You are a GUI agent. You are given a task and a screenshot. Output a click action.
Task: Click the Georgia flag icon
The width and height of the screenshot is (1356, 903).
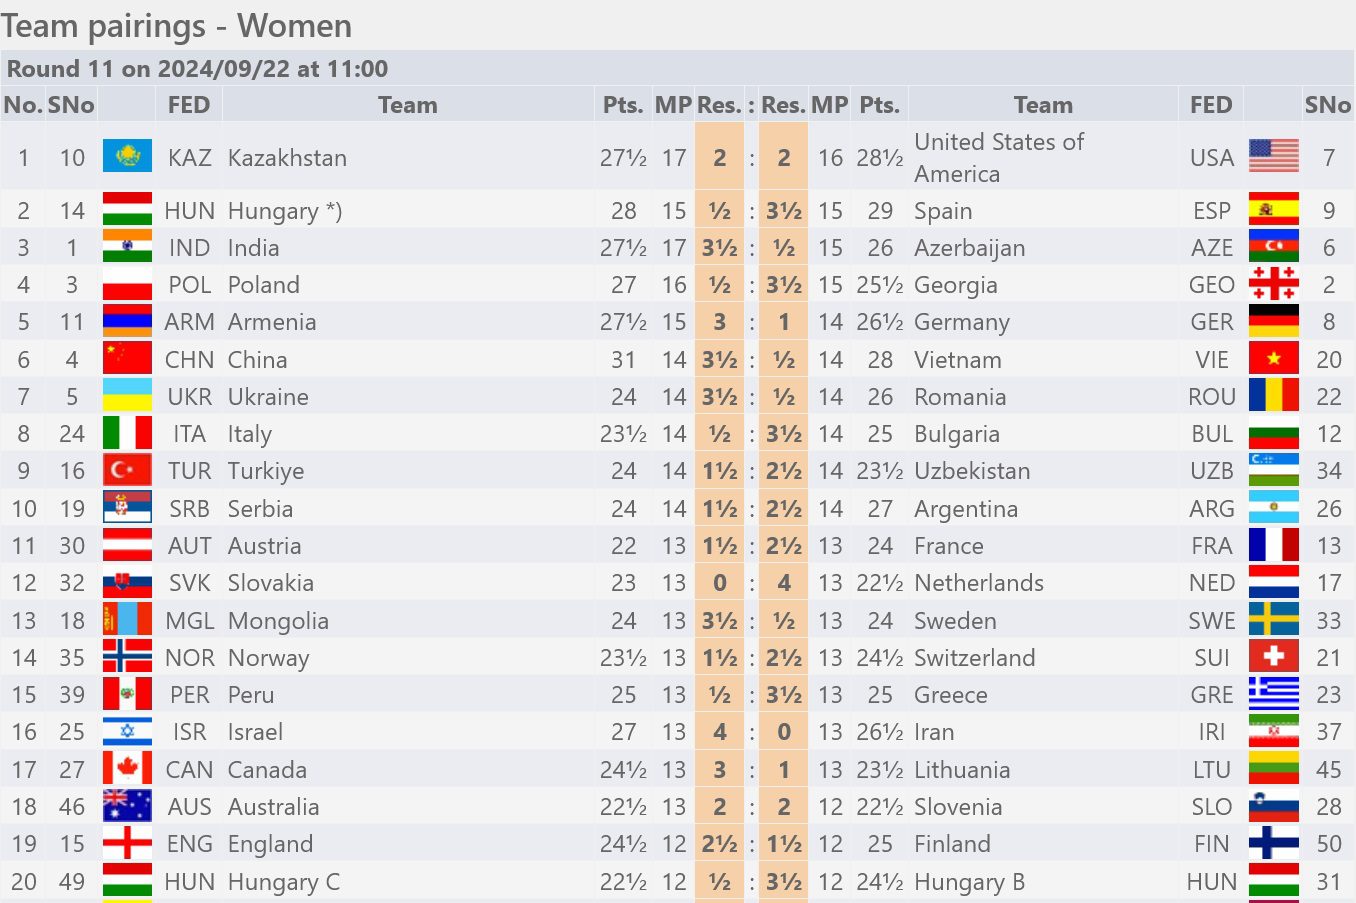pyautogui.click(x=1274, y=284)
